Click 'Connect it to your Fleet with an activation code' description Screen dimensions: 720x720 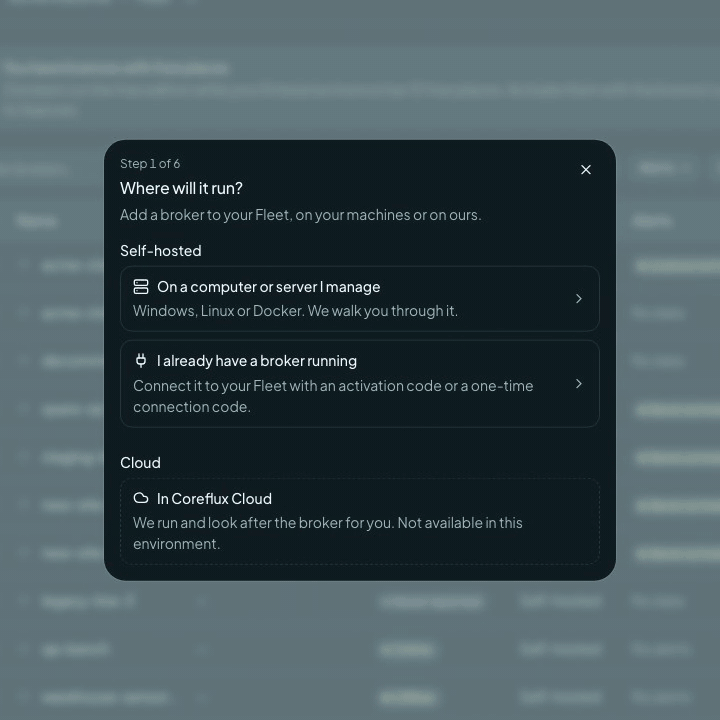pyautogui.click(x=333, y=396)
